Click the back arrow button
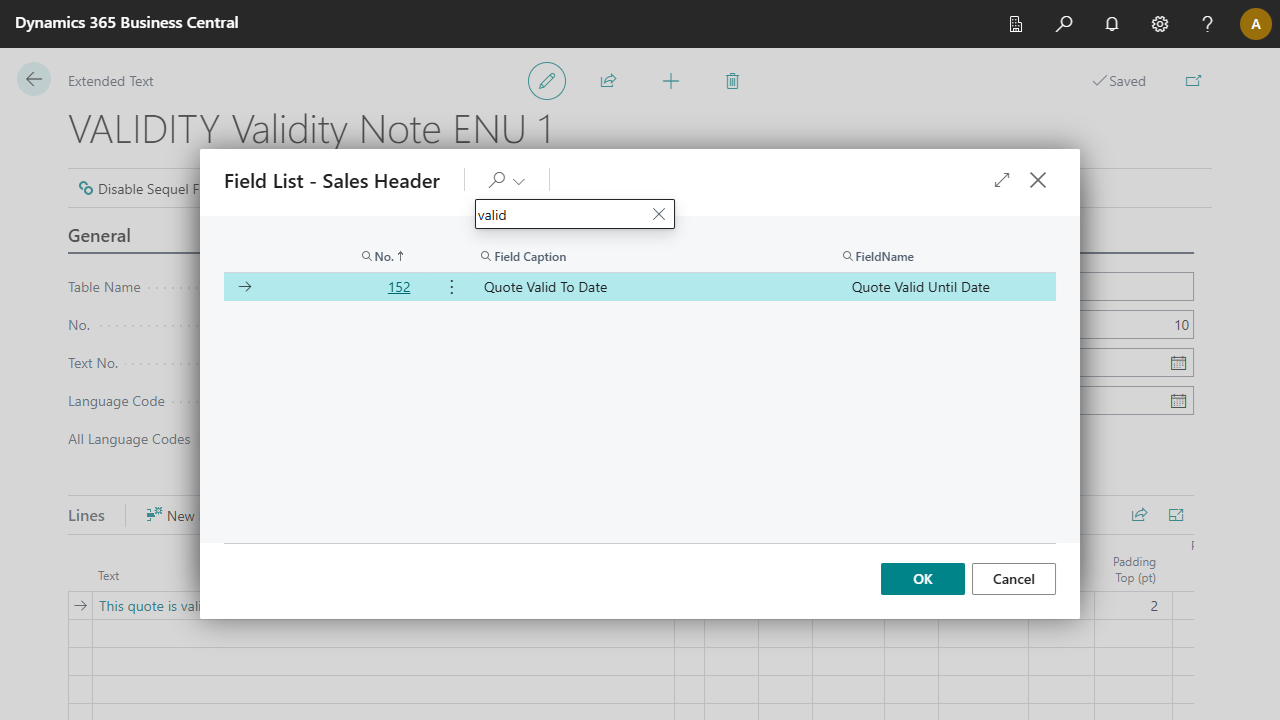 tap(34, 80)
